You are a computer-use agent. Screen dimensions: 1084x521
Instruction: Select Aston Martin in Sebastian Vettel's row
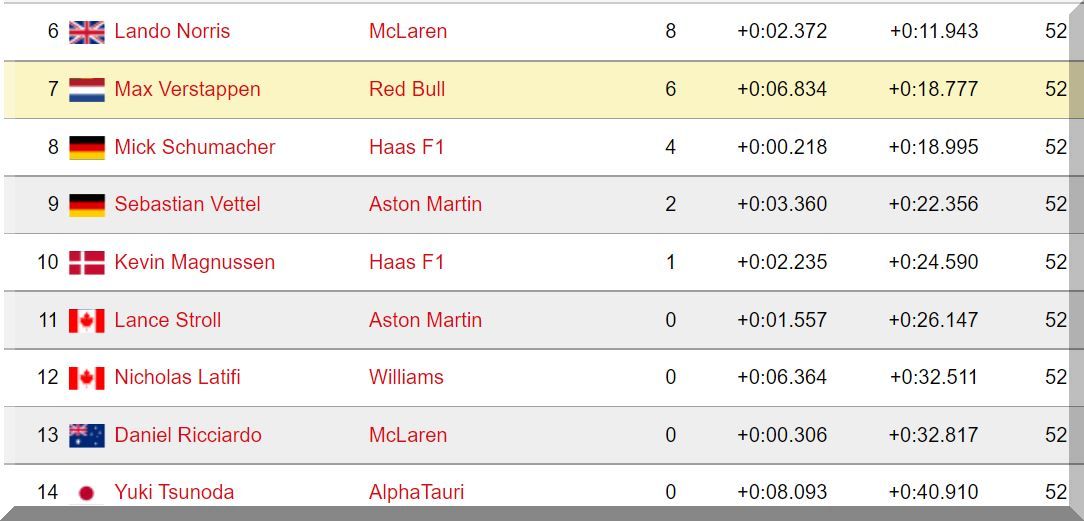tap(425, 204)
